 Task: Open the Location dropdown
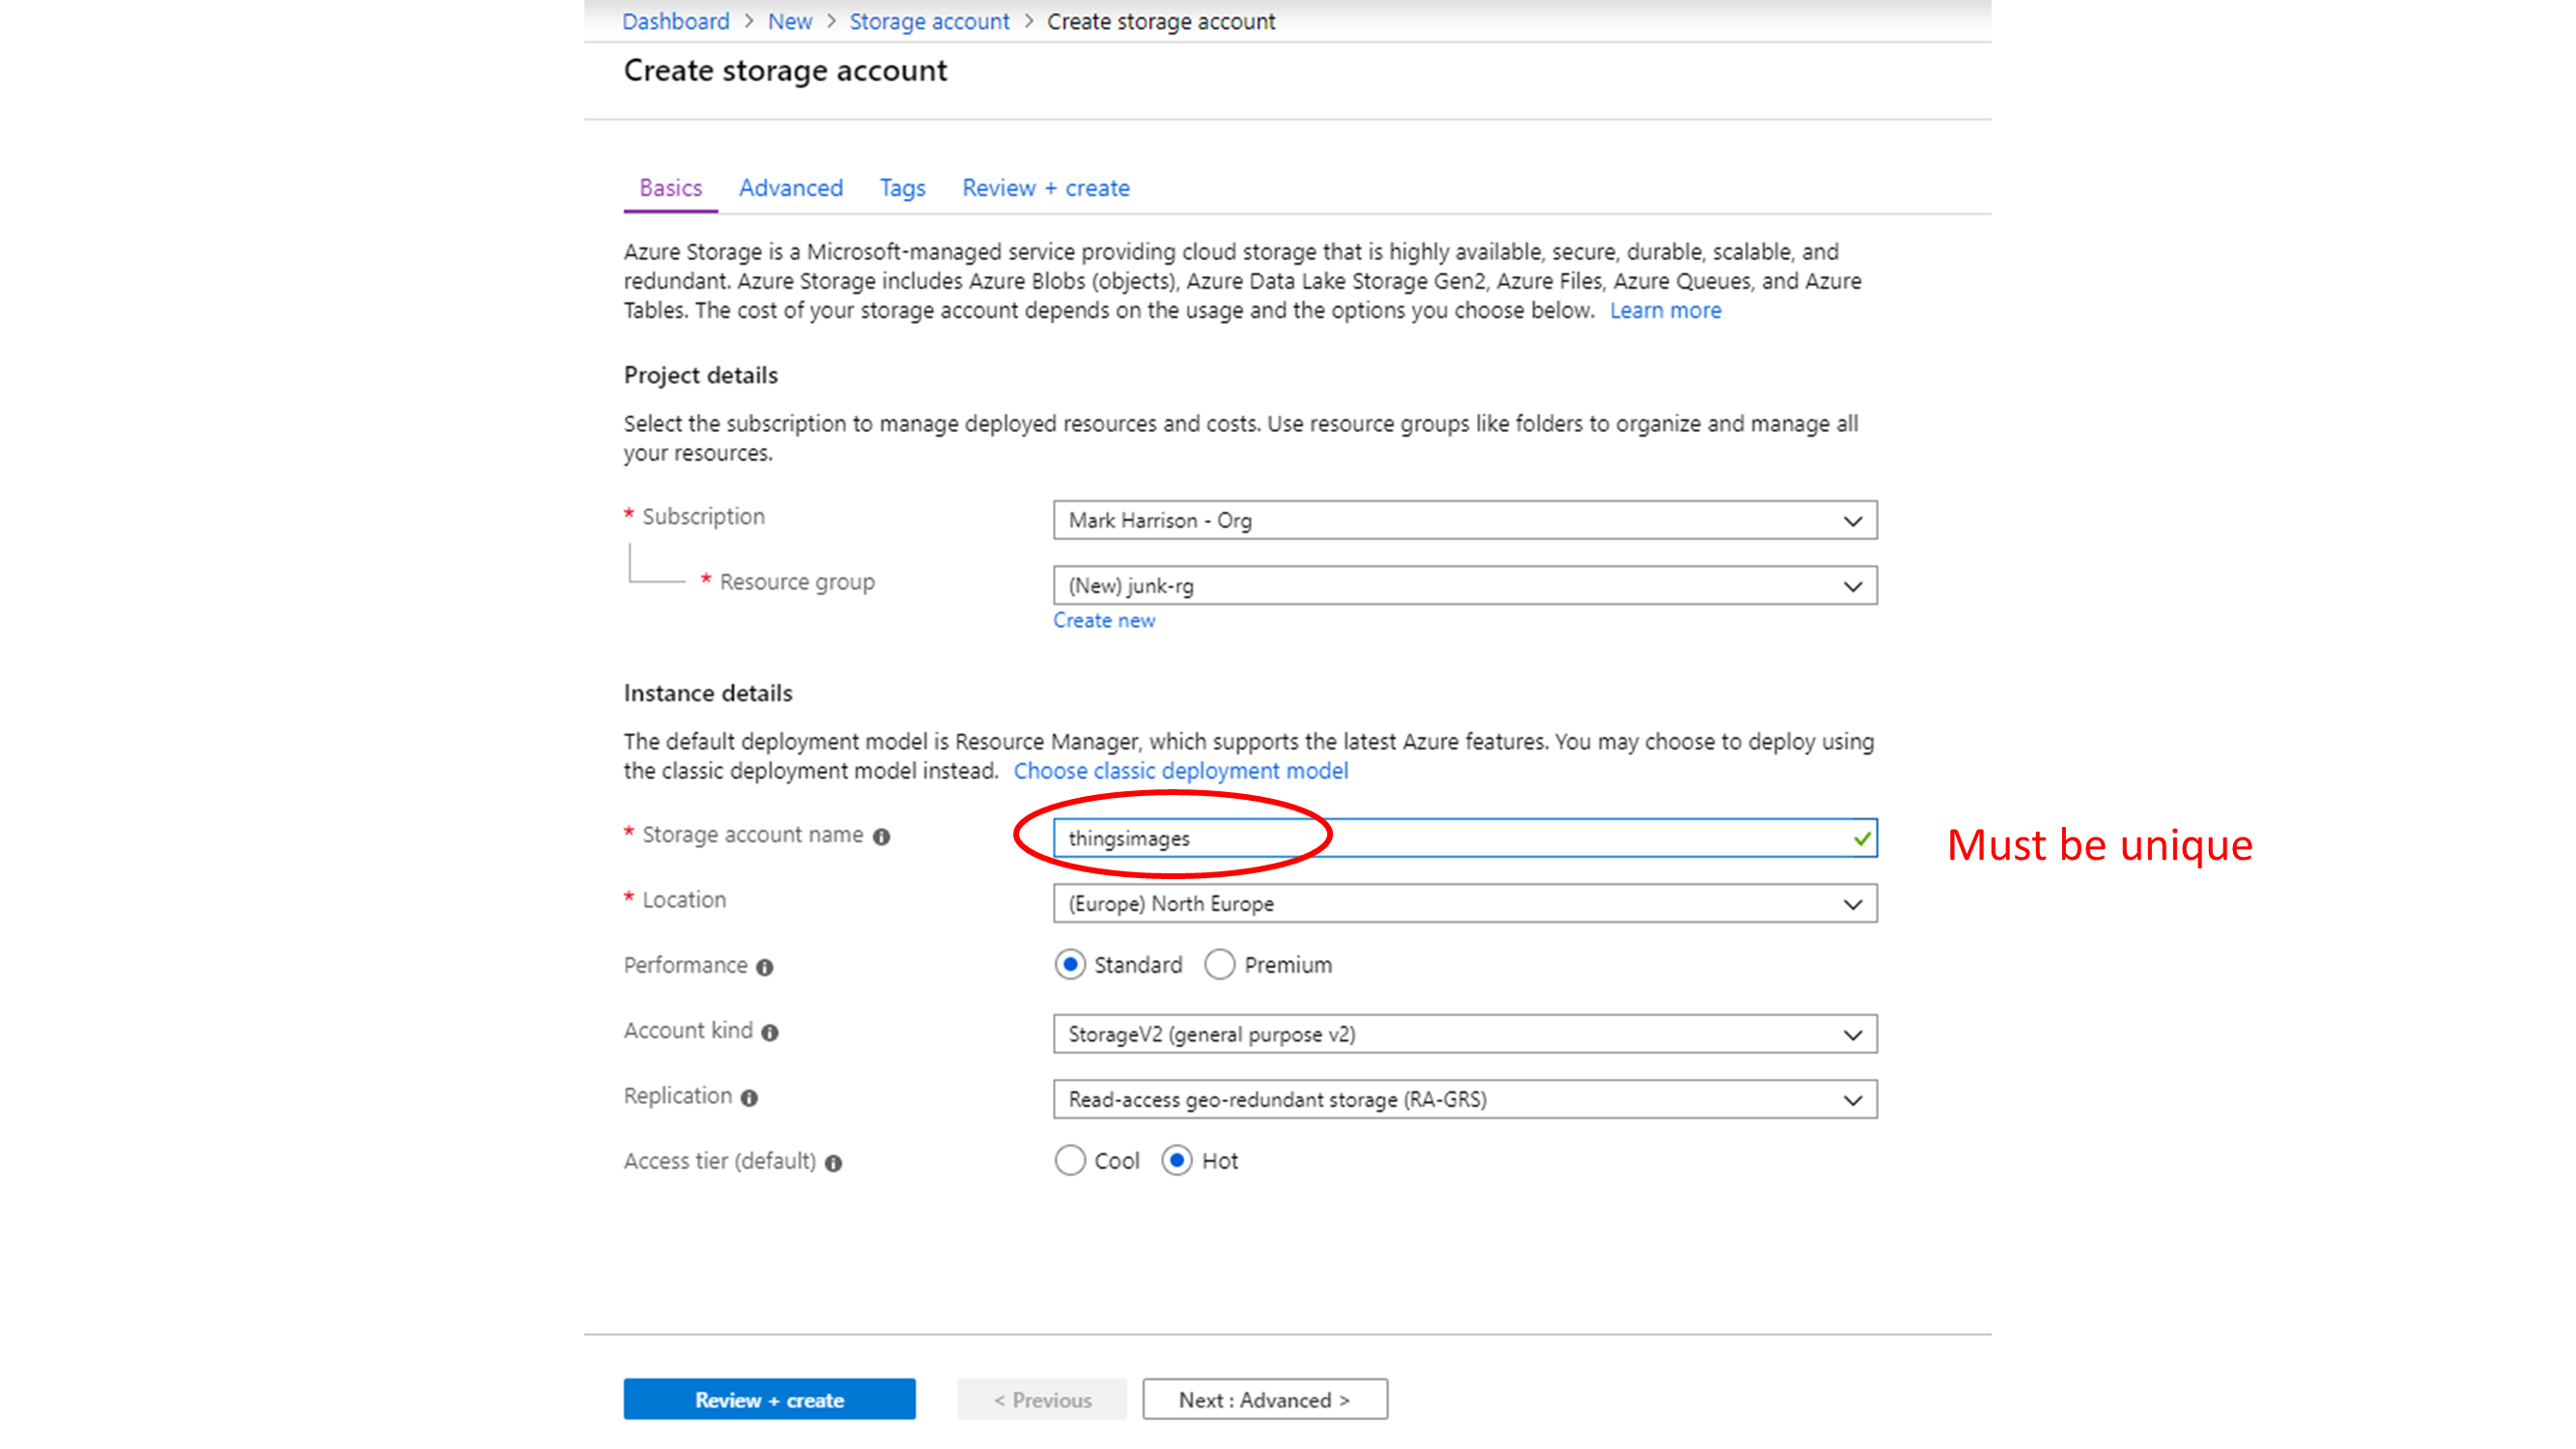coord(1464,904)
